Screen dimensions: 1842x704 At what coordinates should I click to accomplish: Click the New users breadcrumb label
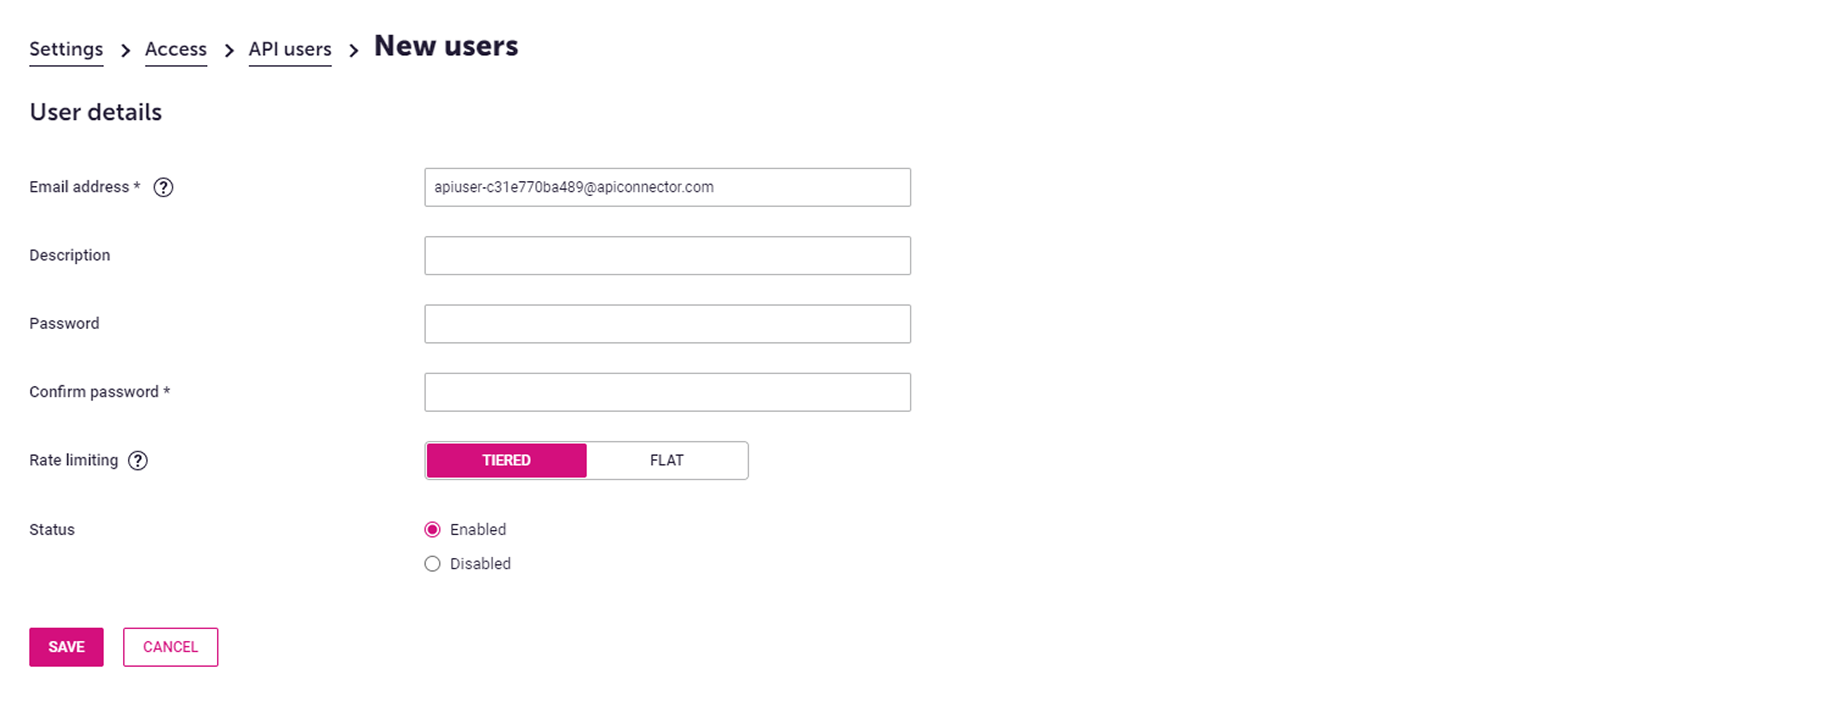click(x=446, y=45)
